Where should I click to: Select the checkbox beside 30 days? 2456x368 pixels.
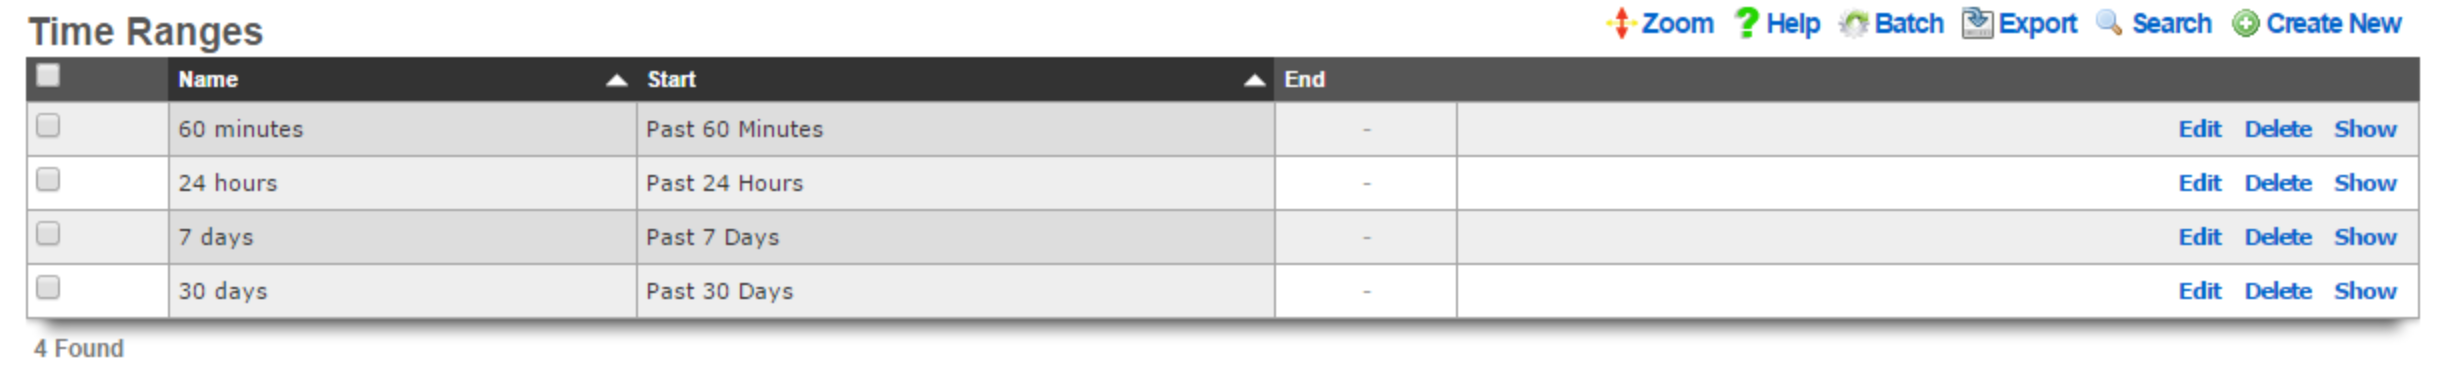[x=48, y=288]
